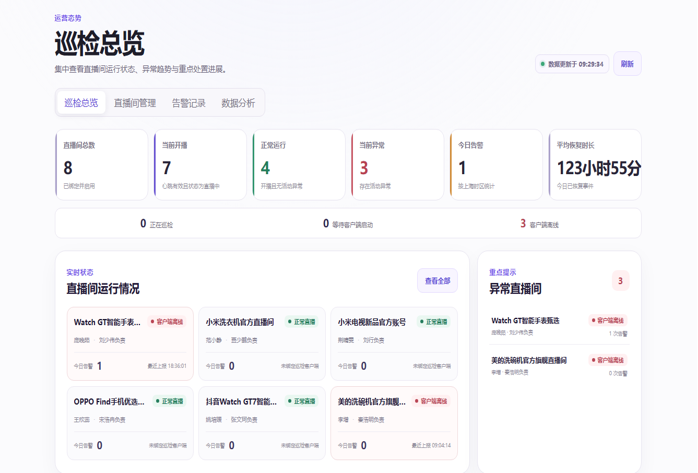Click the 巡检总览 page title
The image size is (698, 473).
point(100,43)
